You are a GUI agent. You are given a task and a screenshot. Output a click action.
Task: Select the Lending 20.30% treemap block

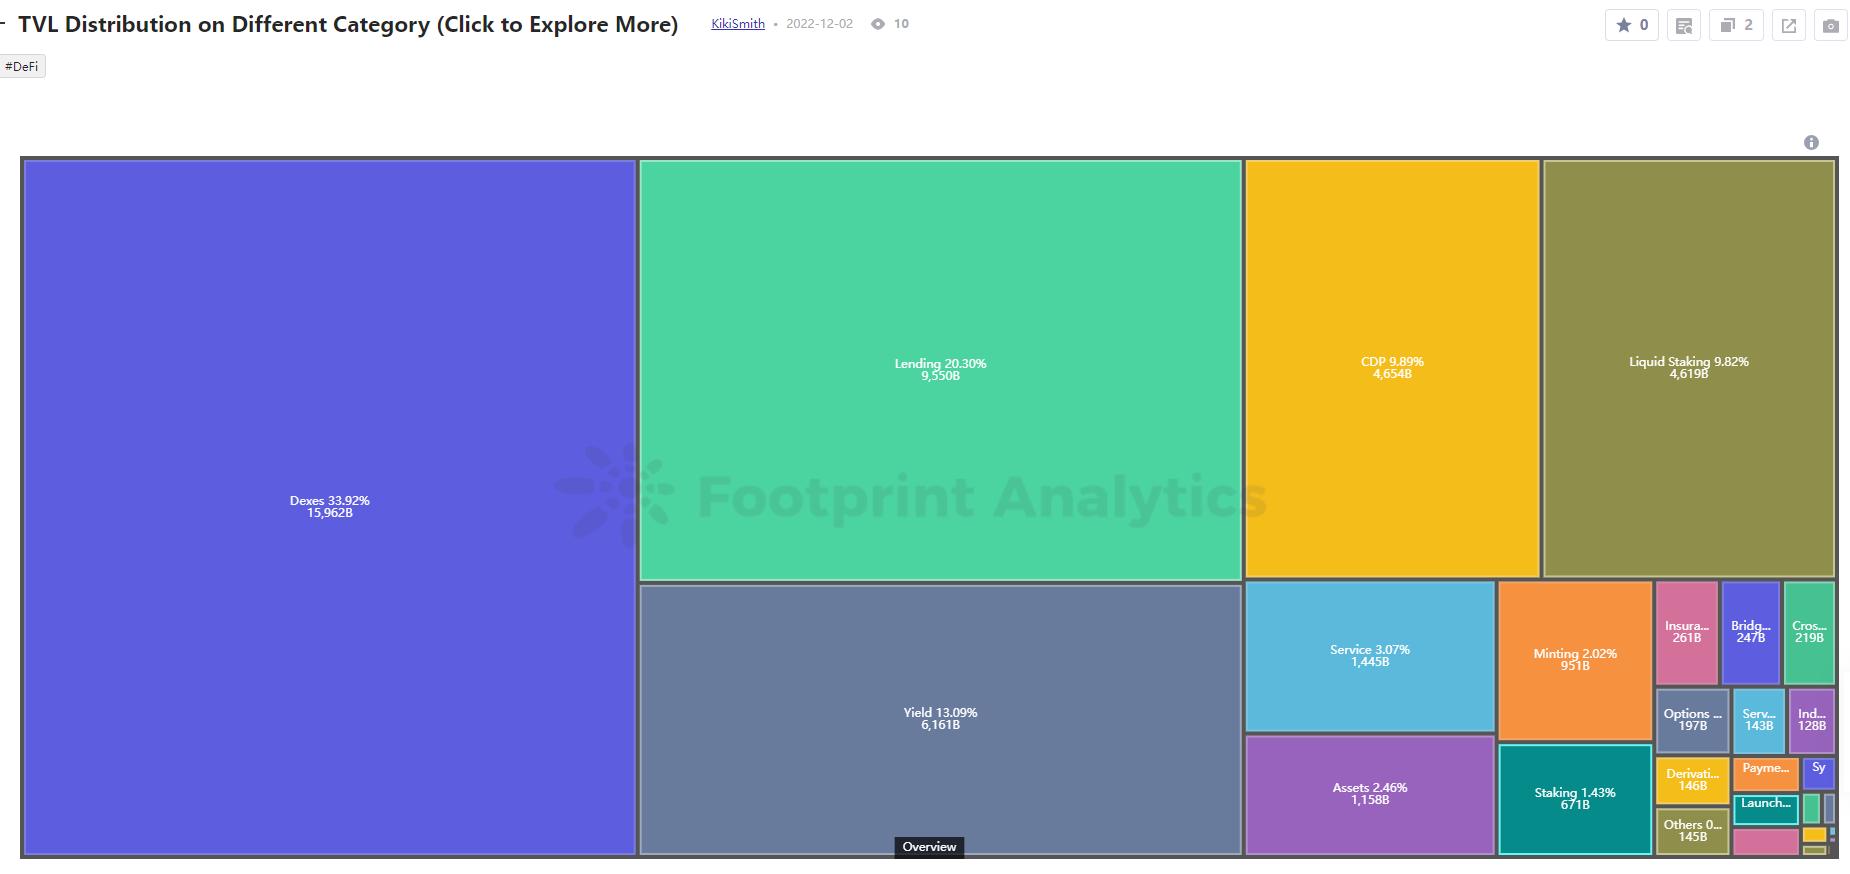click(940, 370)
